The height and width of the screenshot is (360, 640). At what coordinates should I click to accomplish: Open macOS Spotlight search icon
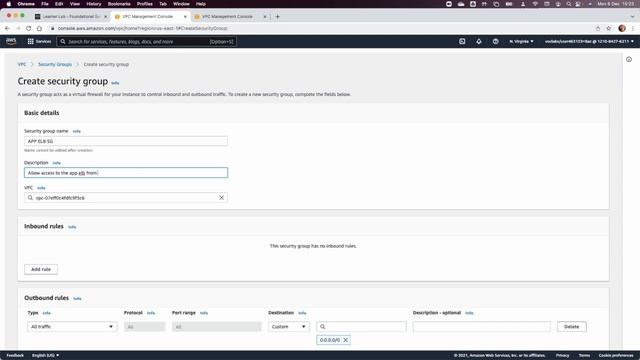(x=569, y=4)
